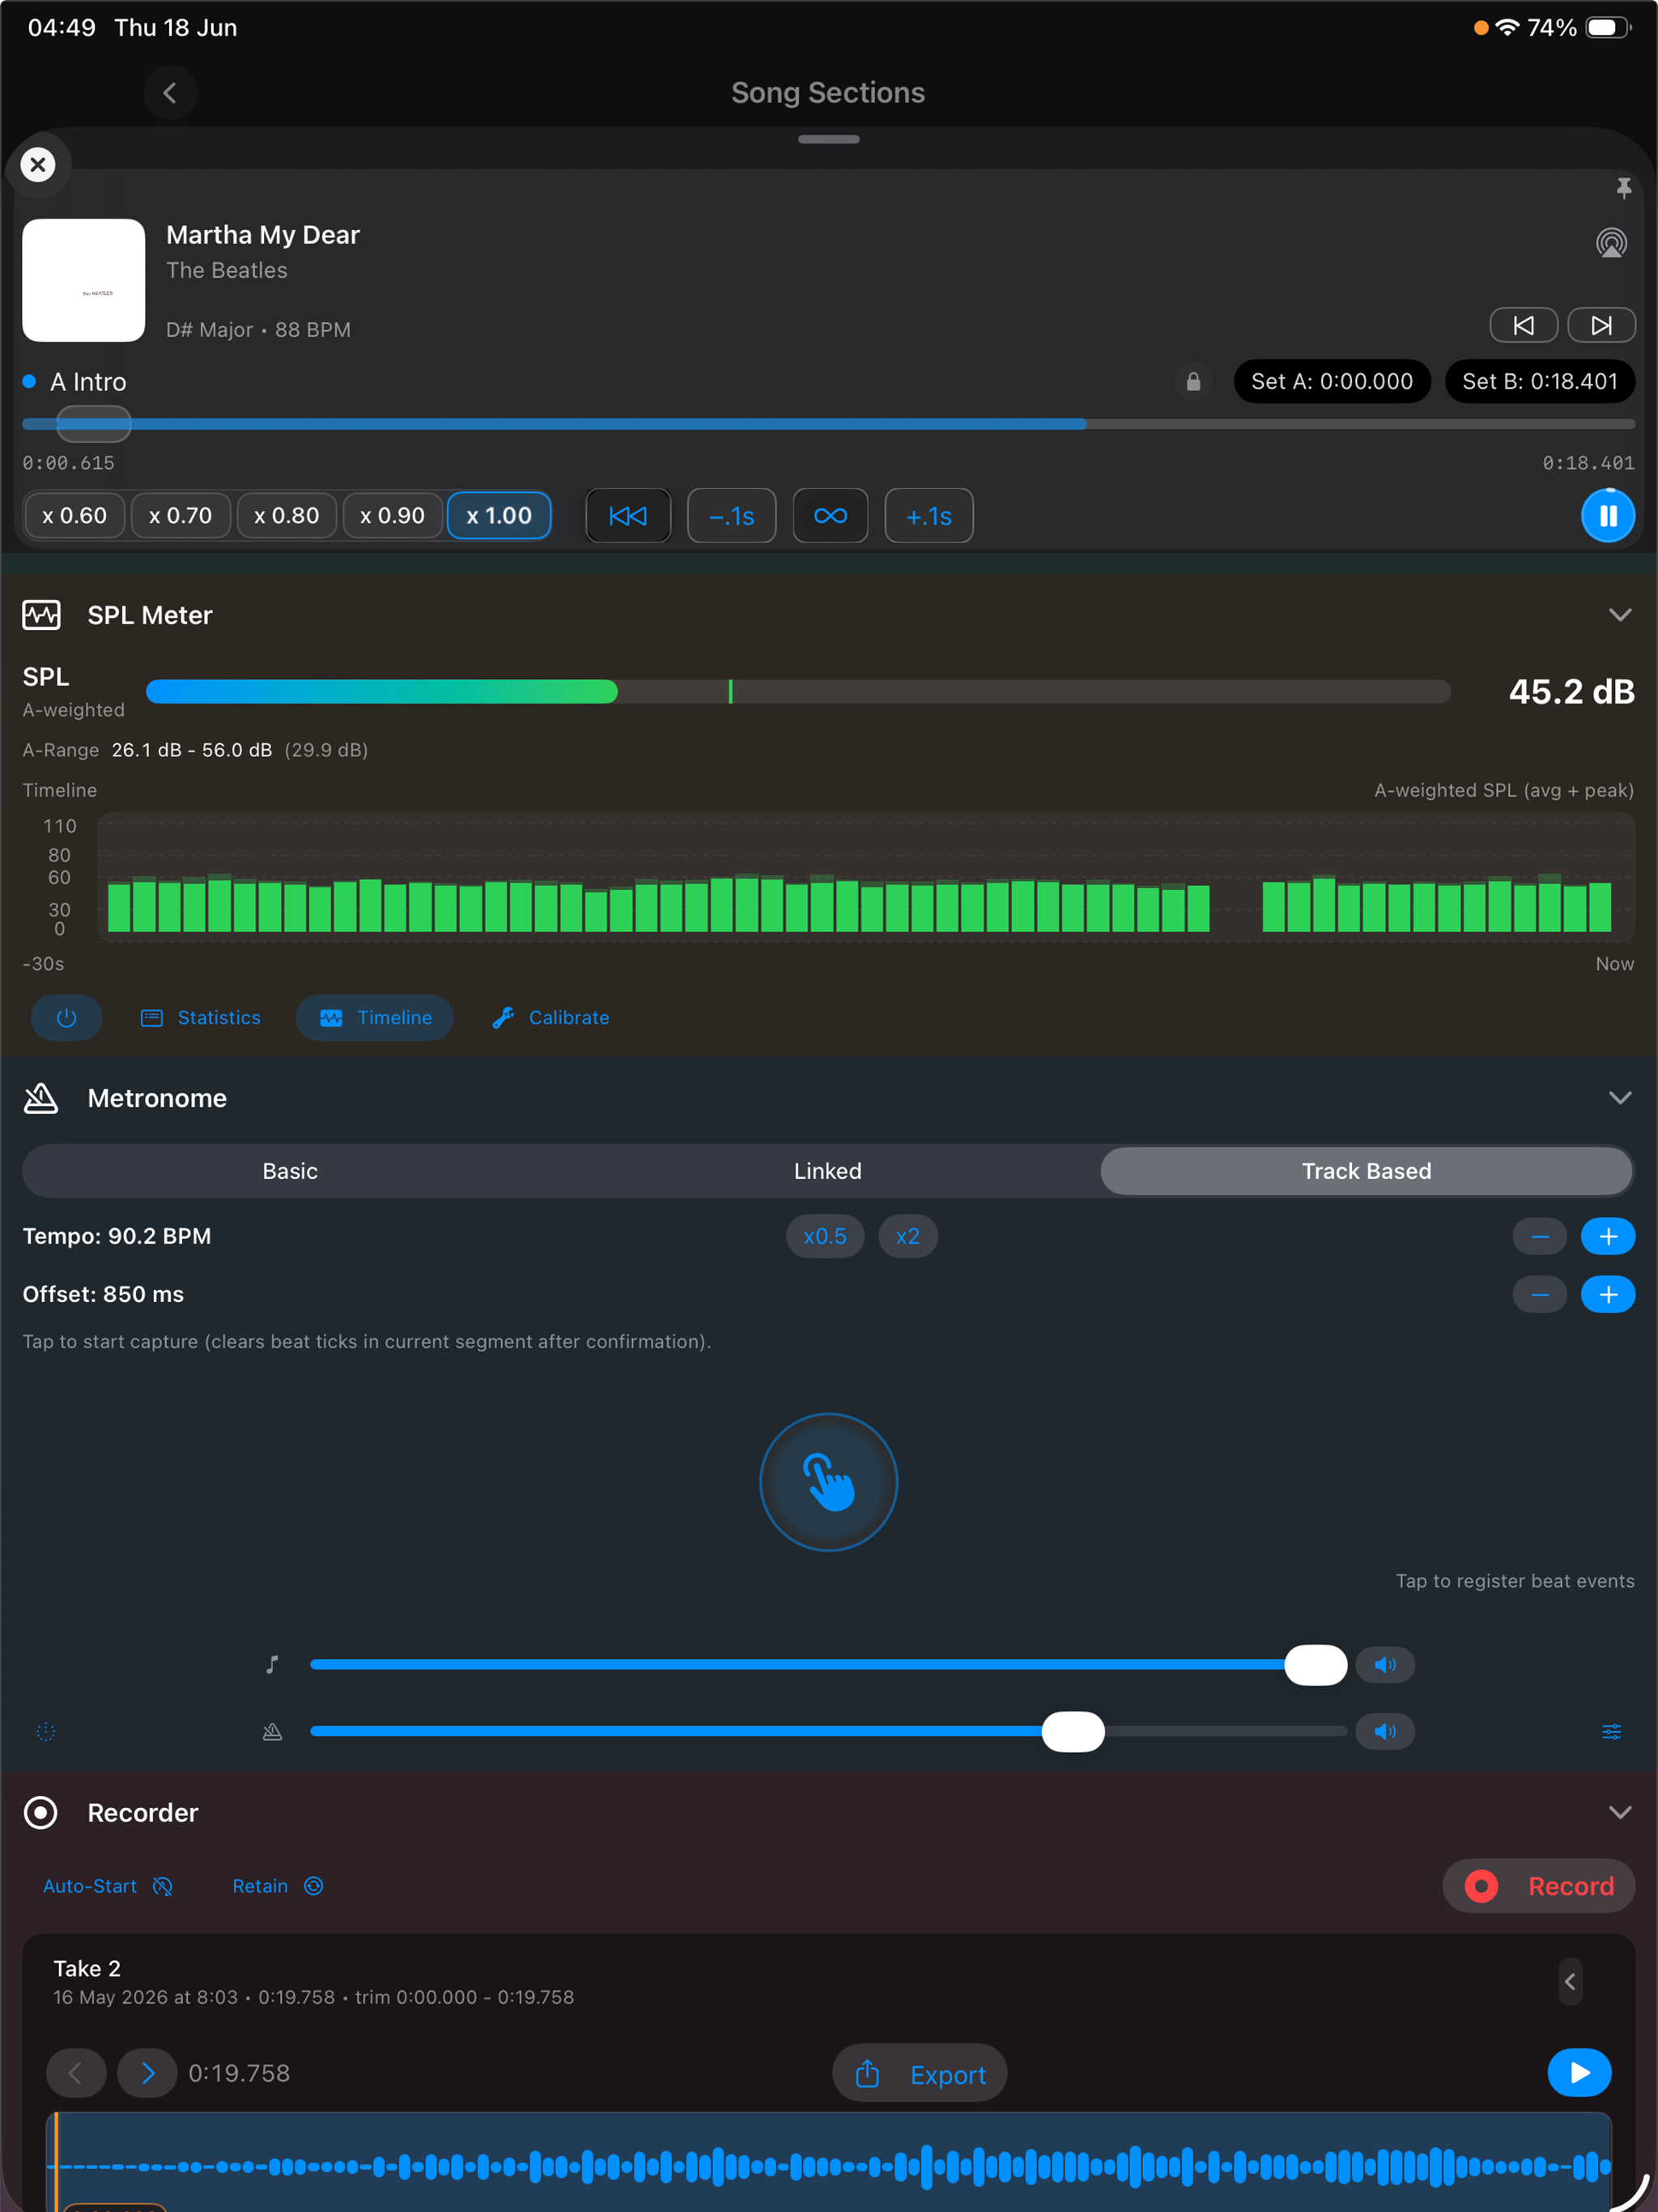Toggle infinite loop playback
Screen dimensions: 1658x2212
click(x=830, y=516)
